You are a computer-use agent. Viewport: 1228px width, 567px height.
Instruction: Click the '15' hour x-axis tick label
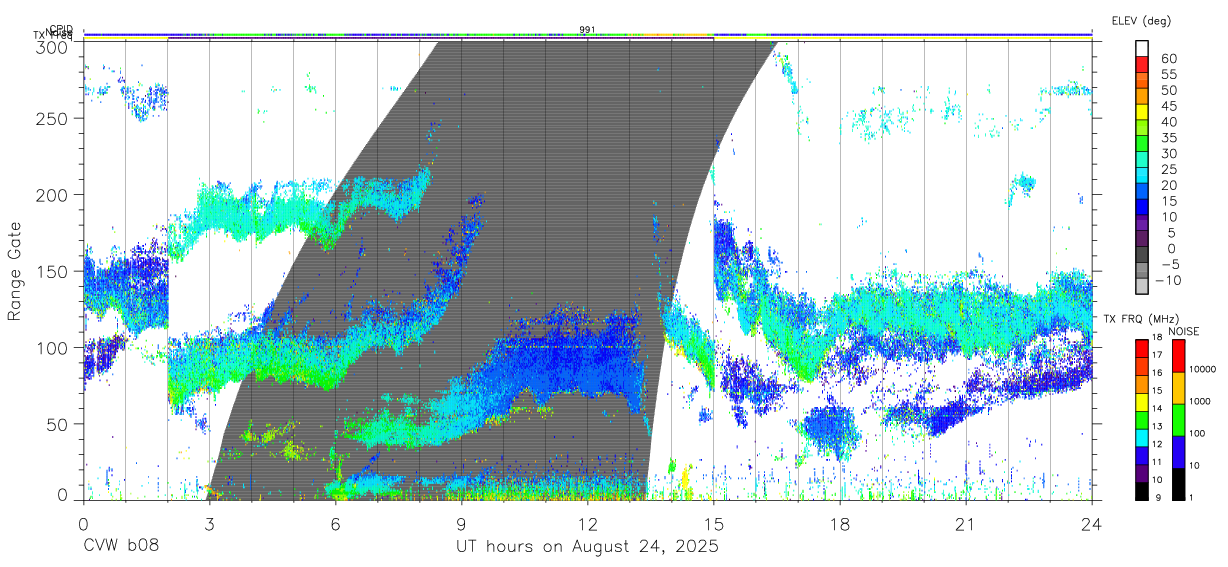point(714,524)
